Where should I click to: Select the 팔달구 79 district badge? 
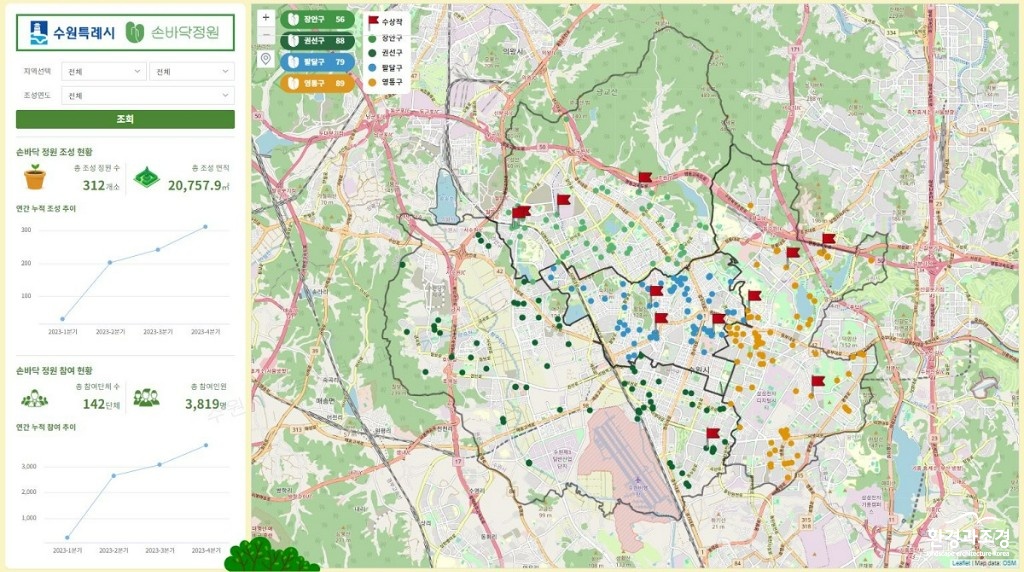[x=317, y=62]
